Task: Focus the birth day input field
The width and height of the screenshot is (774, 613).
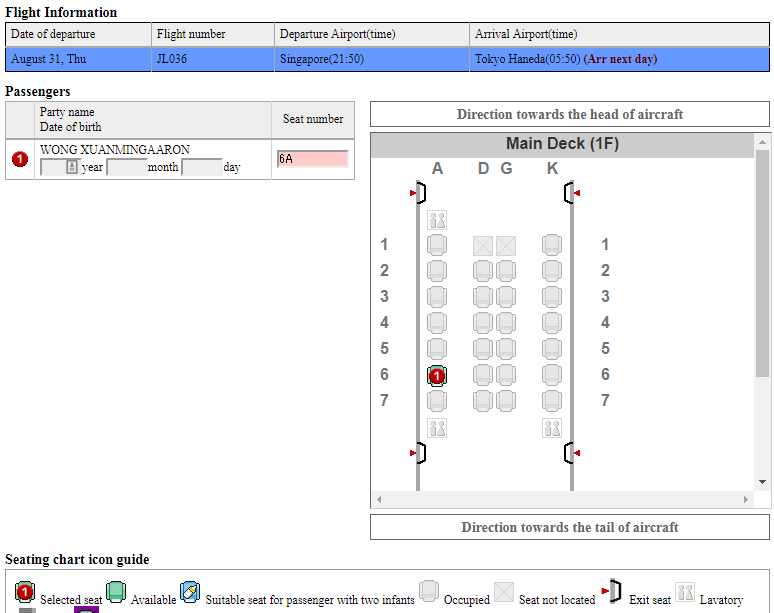Action: point(201,167)
